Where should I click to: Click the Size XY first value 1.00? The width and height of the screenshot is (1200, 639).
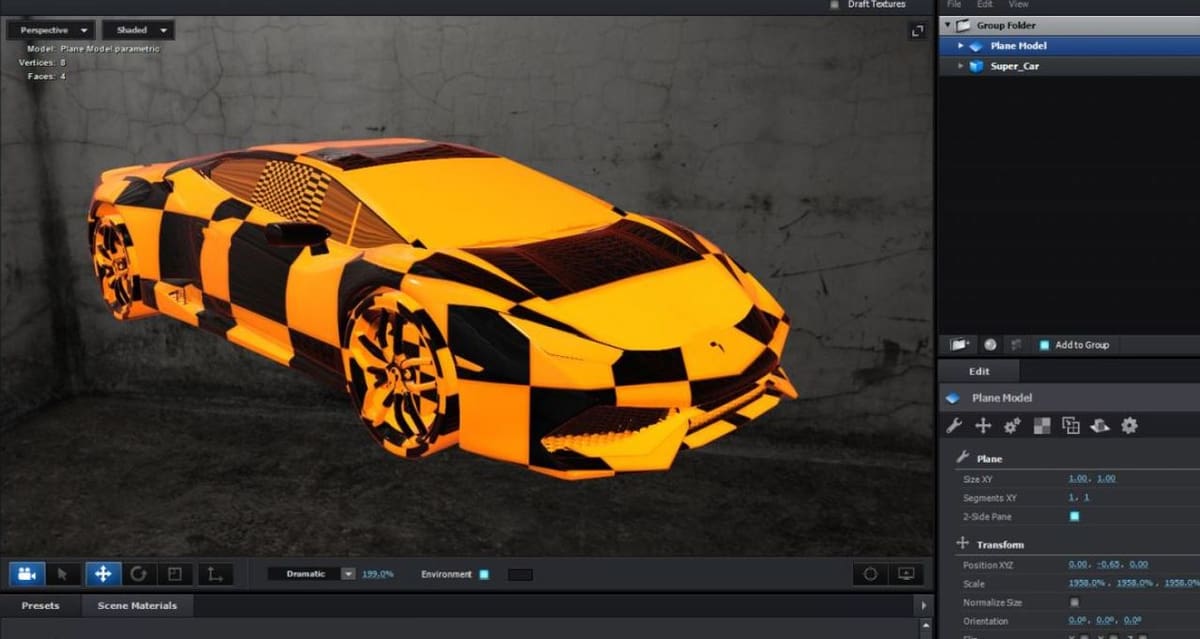point(1078,479)
